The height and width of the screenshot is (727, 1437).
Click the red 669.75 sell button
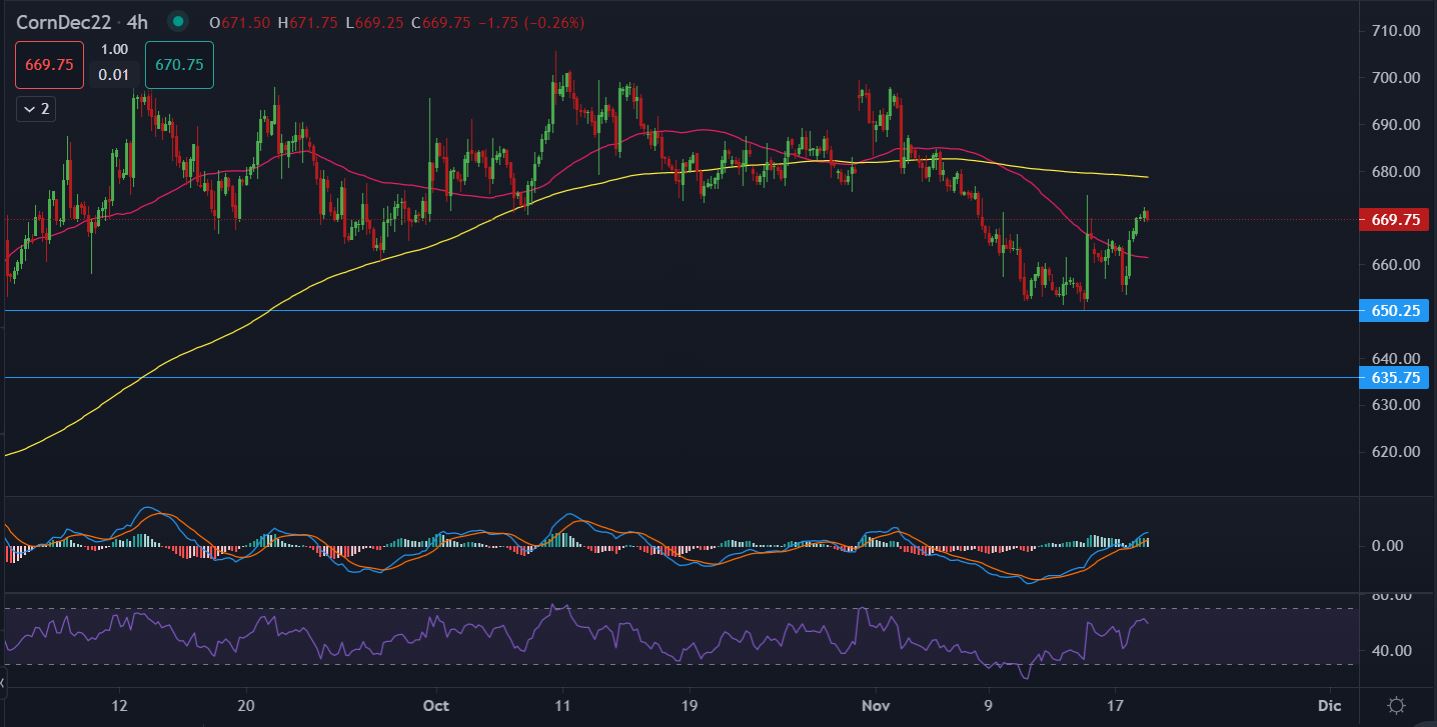49,64
